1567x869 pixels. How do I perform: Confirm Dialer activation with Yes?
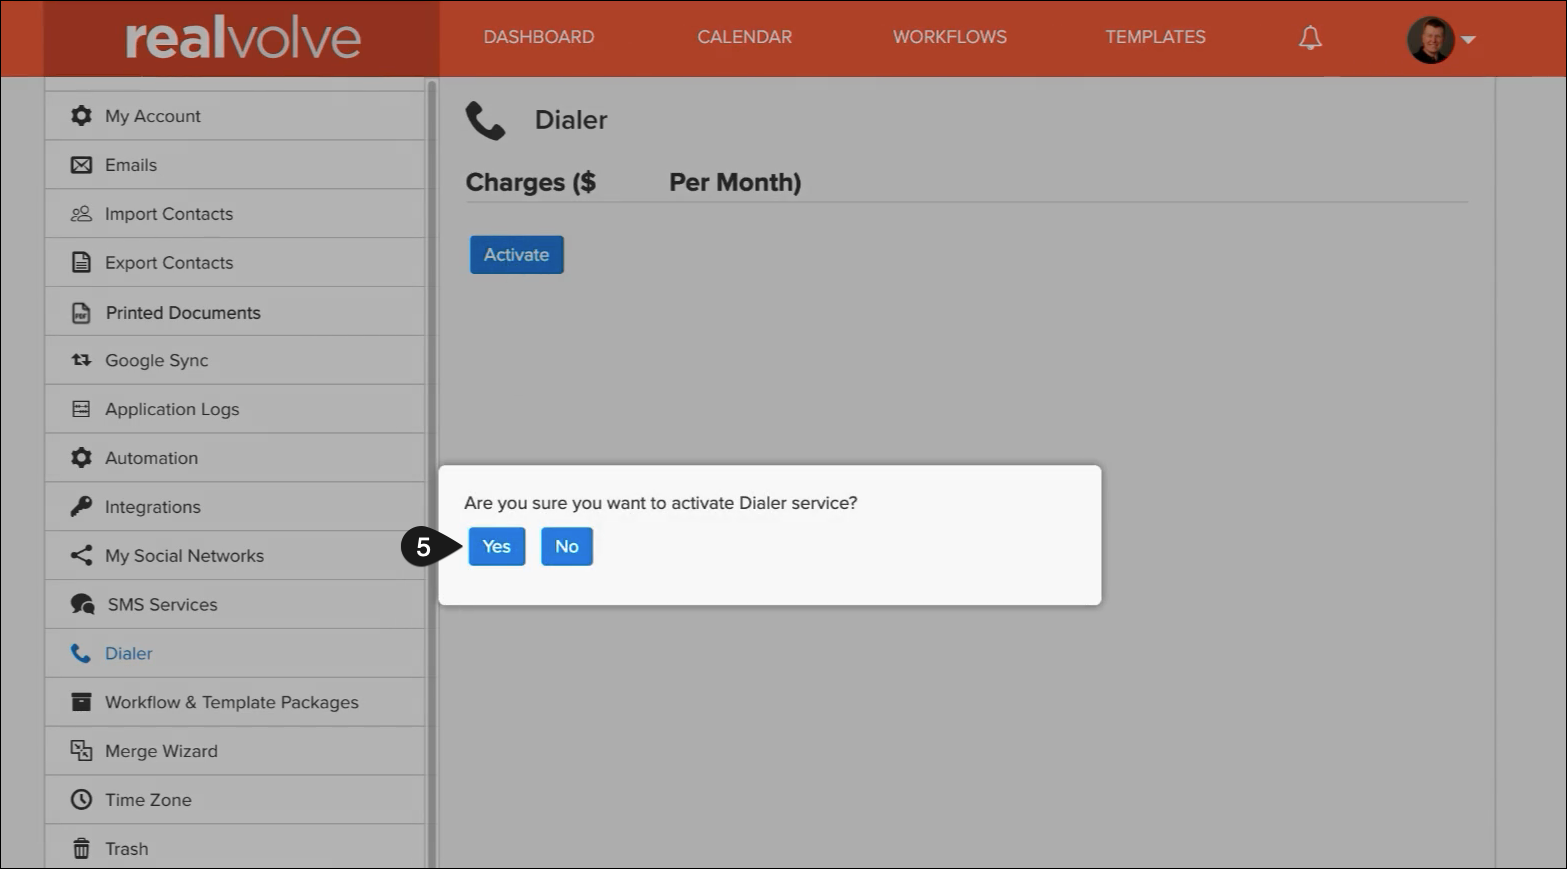[496, 547]
